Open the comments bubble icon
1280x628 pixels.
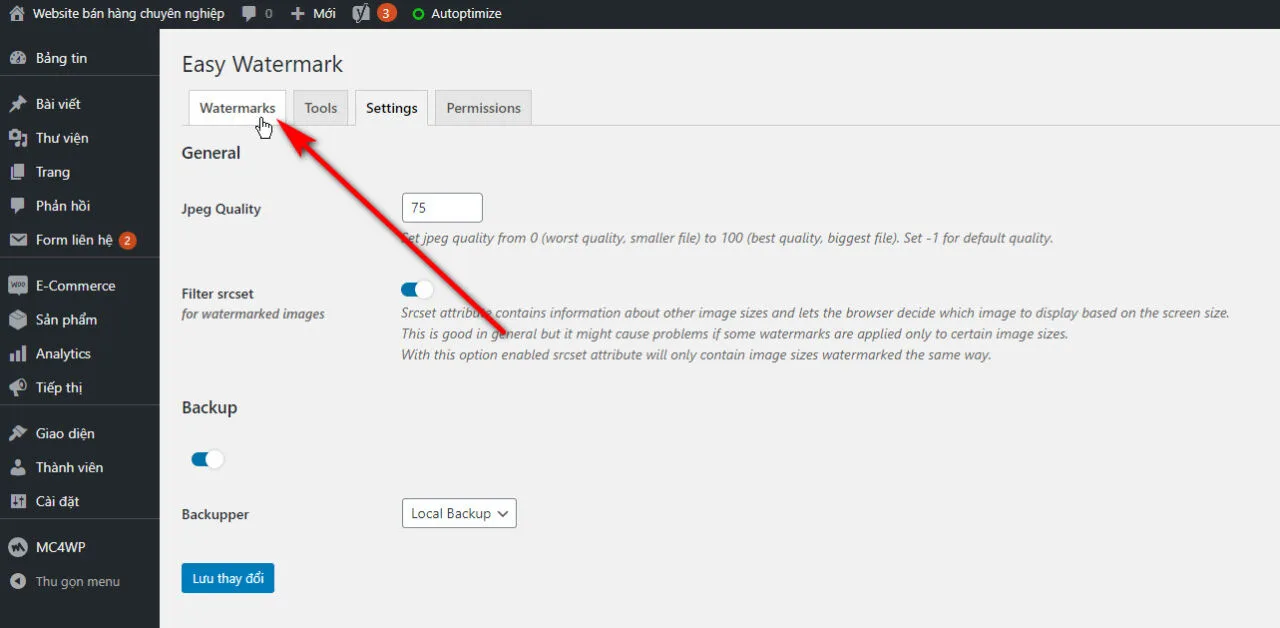pos(249,14)
